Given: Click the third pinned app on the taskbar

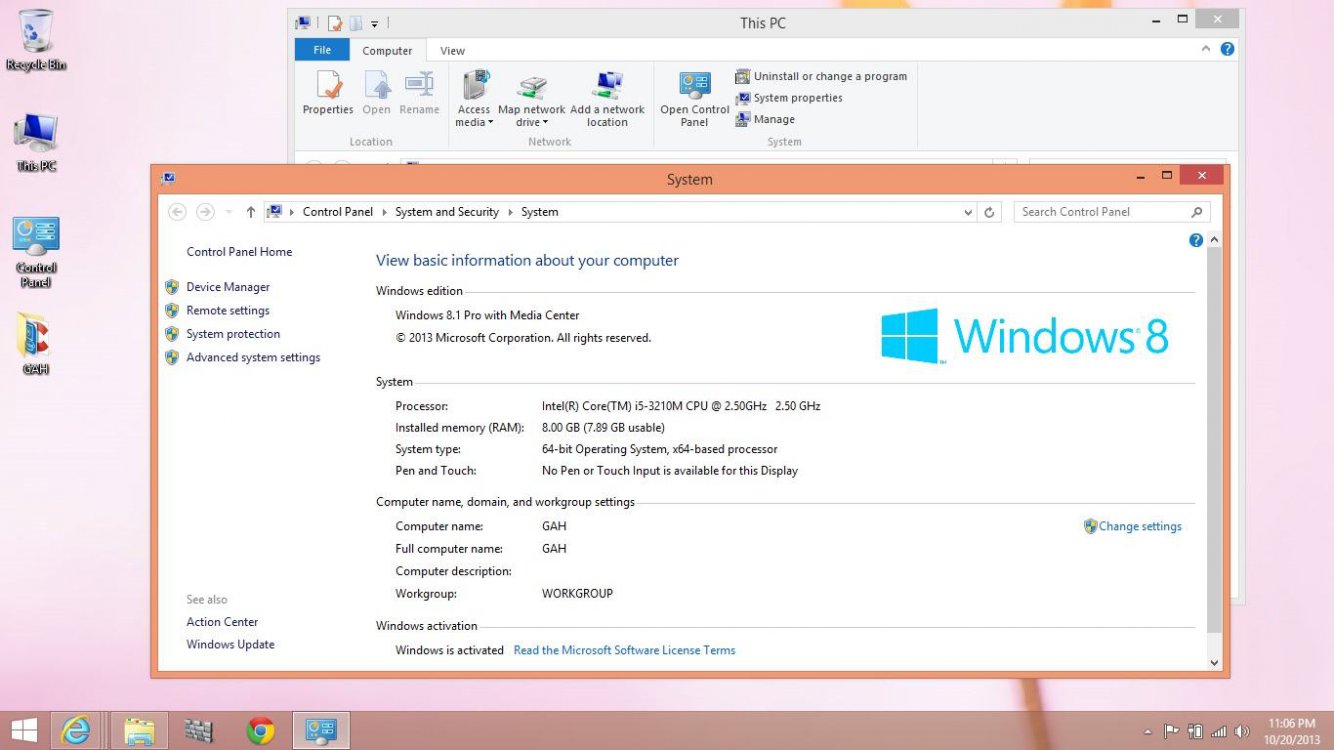Looking at the screenshot, I should tap(199, 731).
